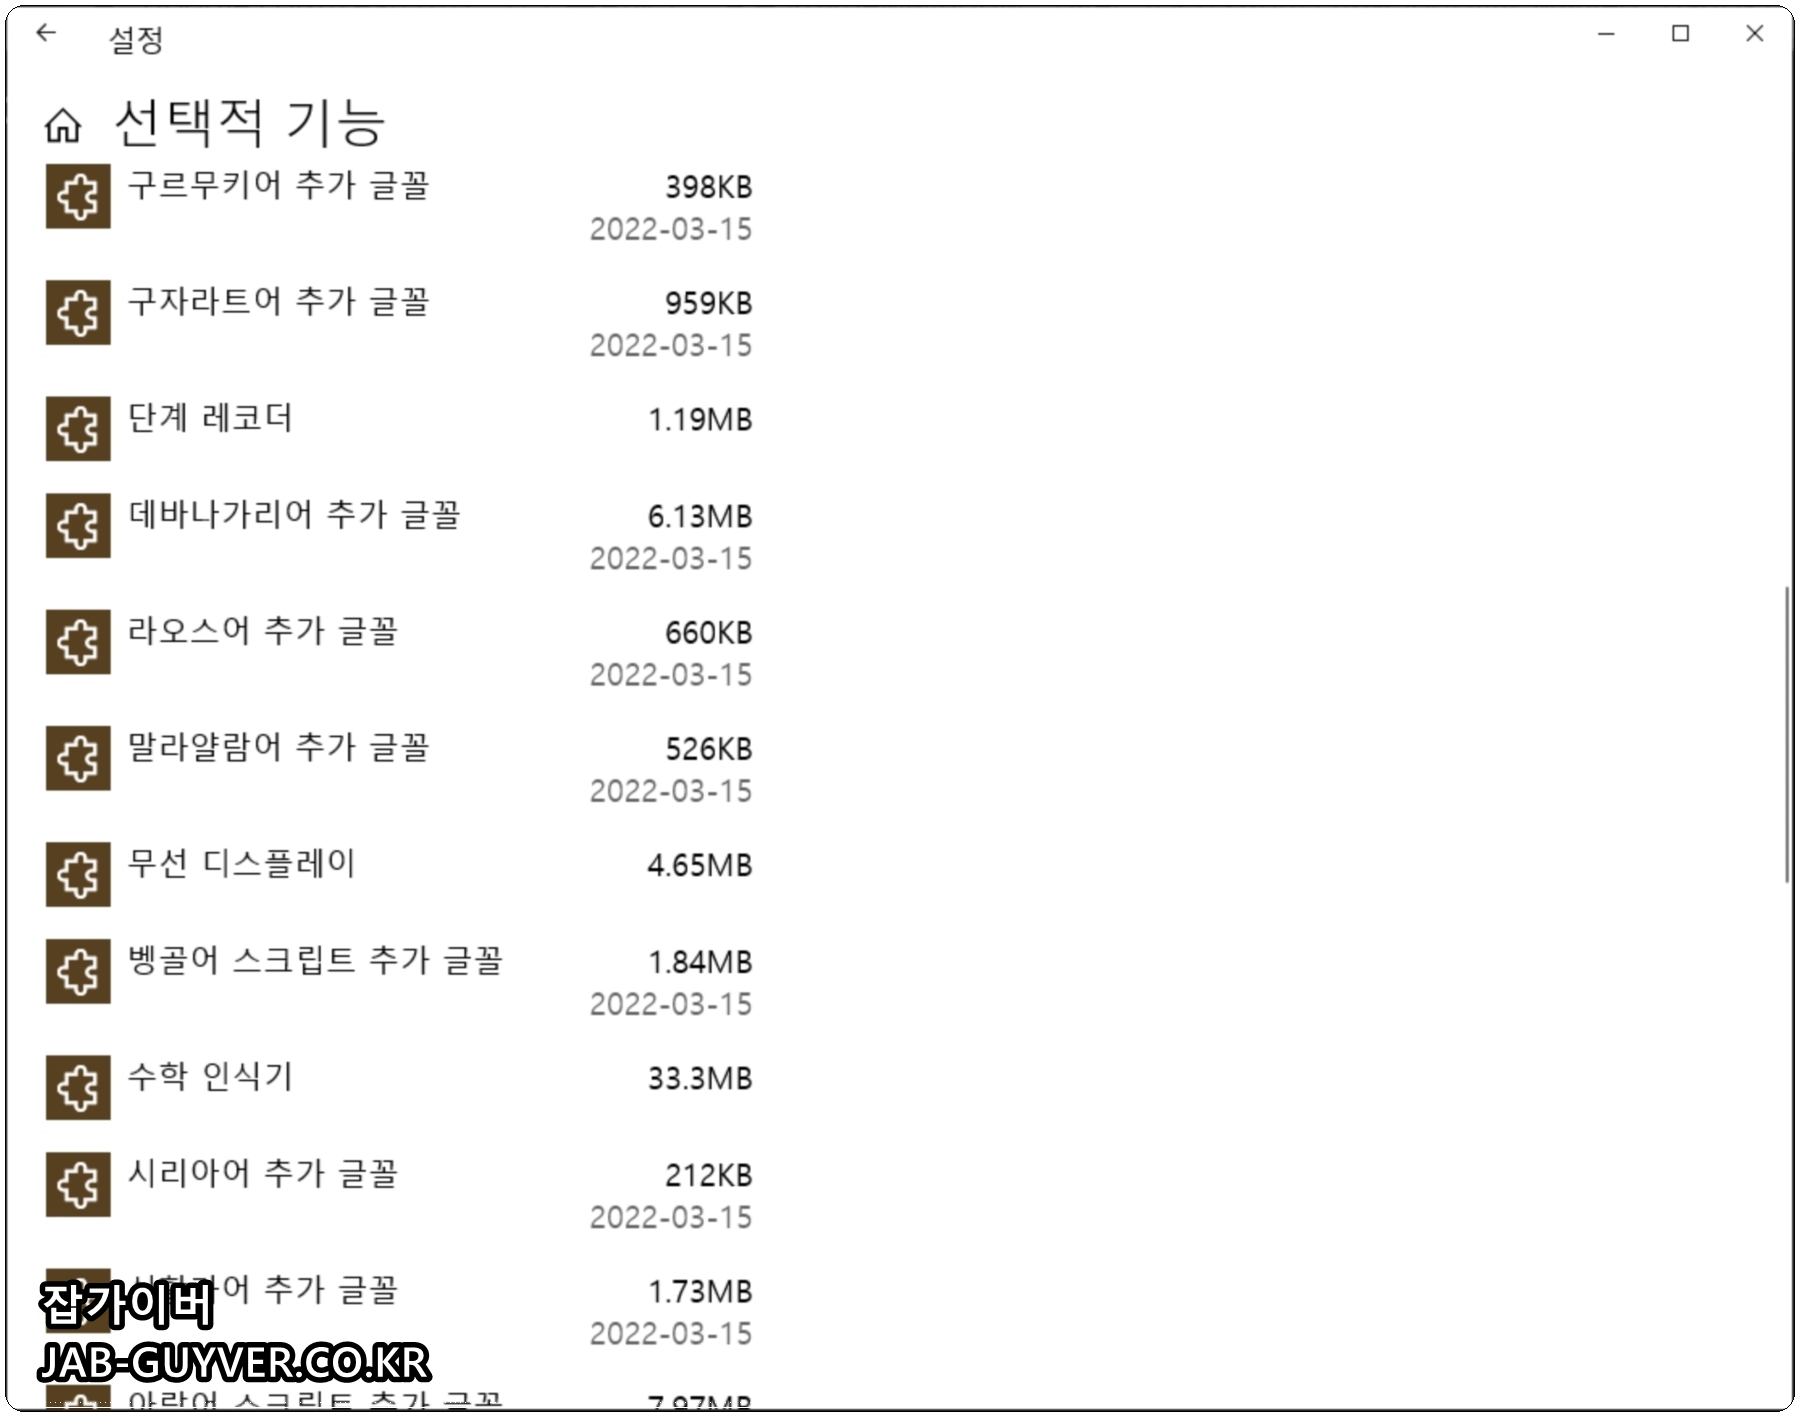
Task: Click the 1.73MB size value
Action: pos(700,1291)
